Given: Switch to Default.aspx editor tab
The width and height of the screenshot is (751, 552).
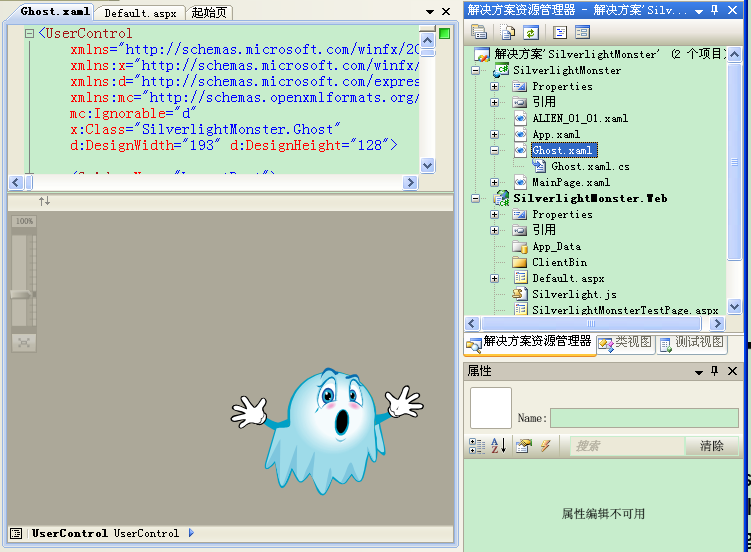Looking at the screenshot, I should 140,13.
